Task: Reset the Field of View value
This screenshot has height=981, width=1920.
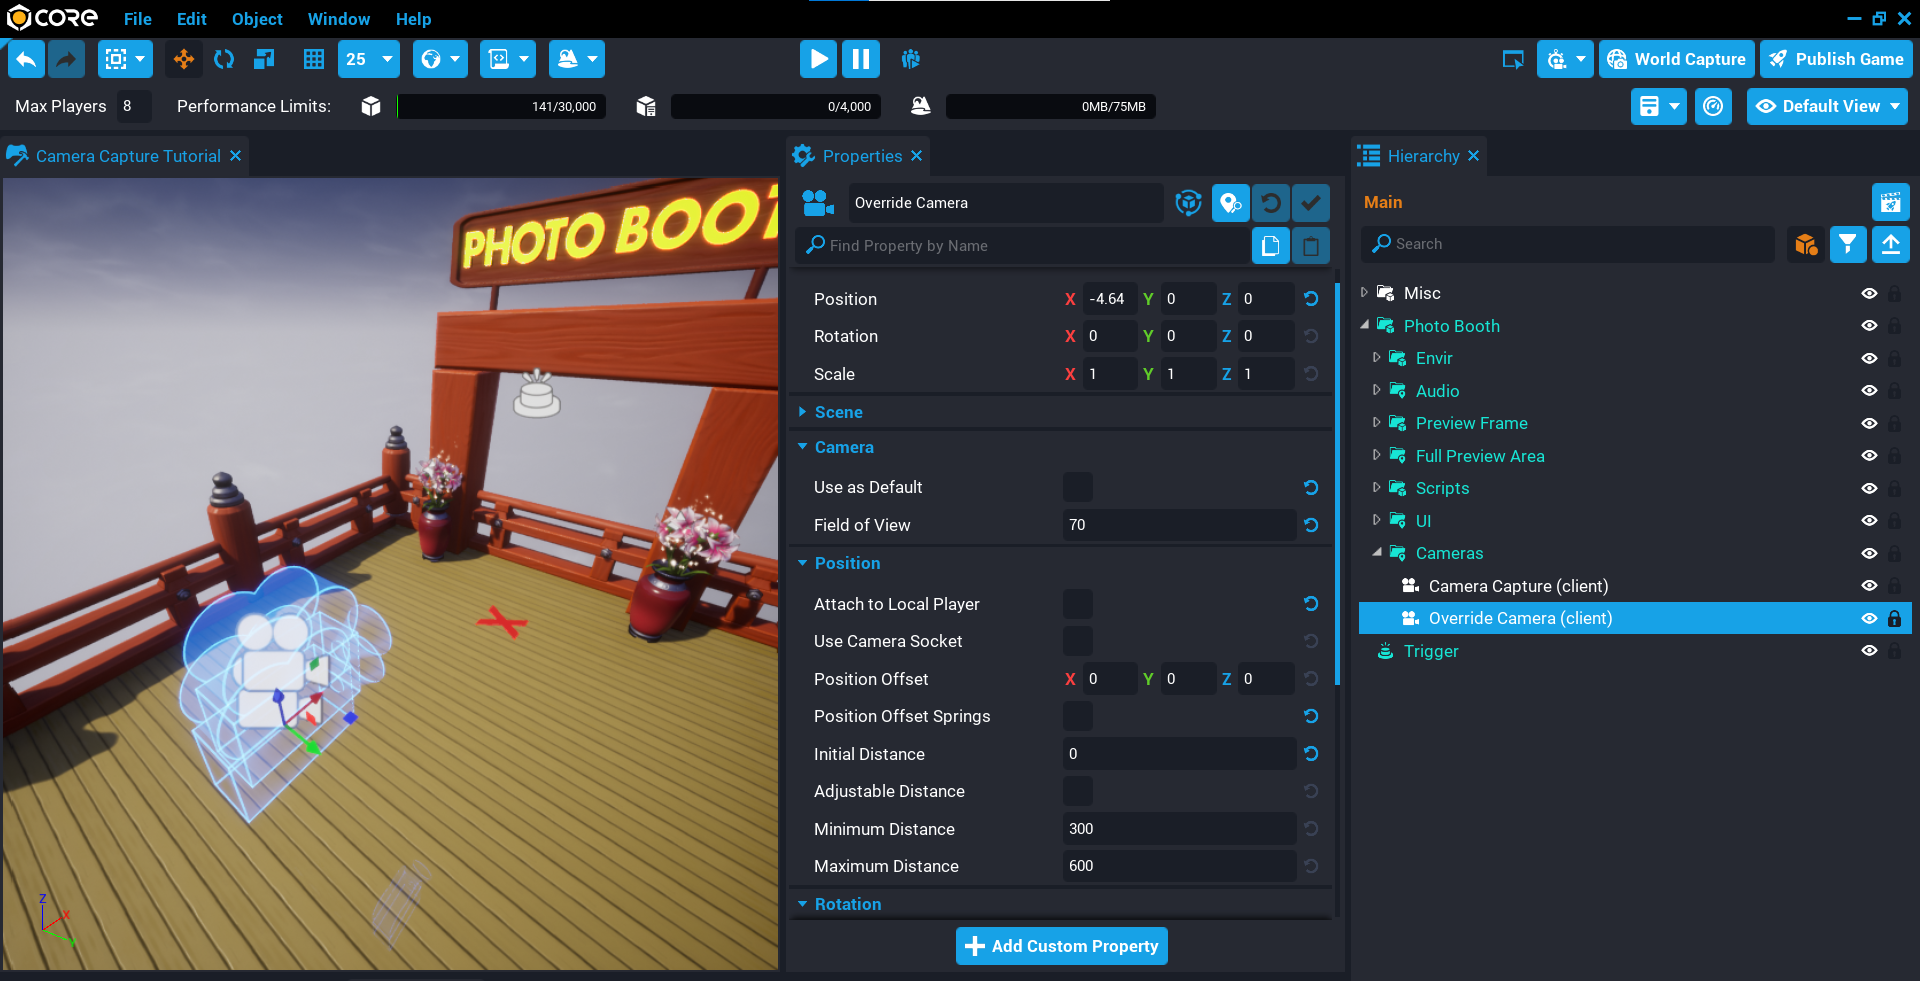Action: coord(1311,525)
